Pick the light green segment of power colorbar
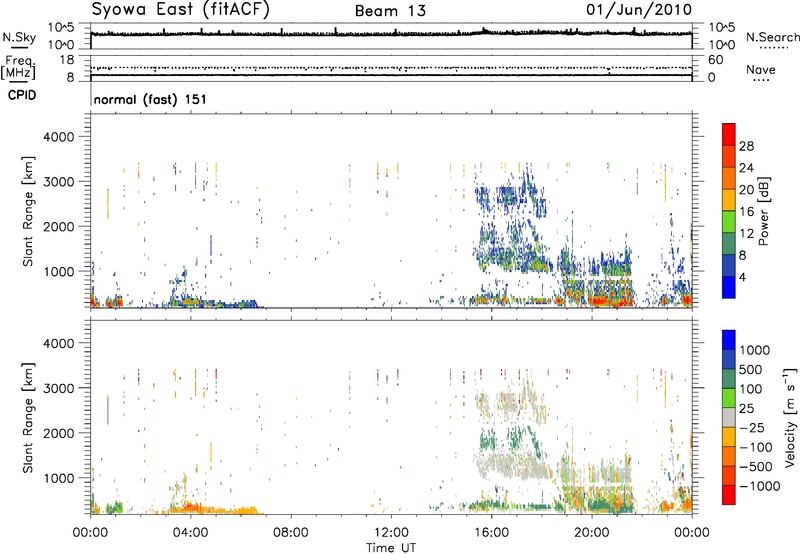Screen dimensions: 800x554 (x=729, y=221)
